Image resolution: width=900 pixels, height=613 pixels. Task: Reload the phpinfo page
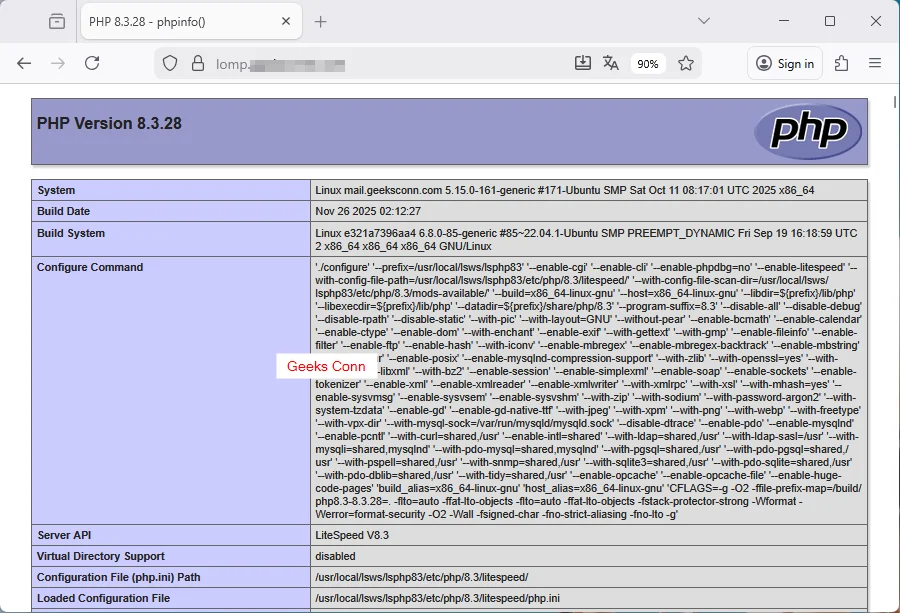91,62
